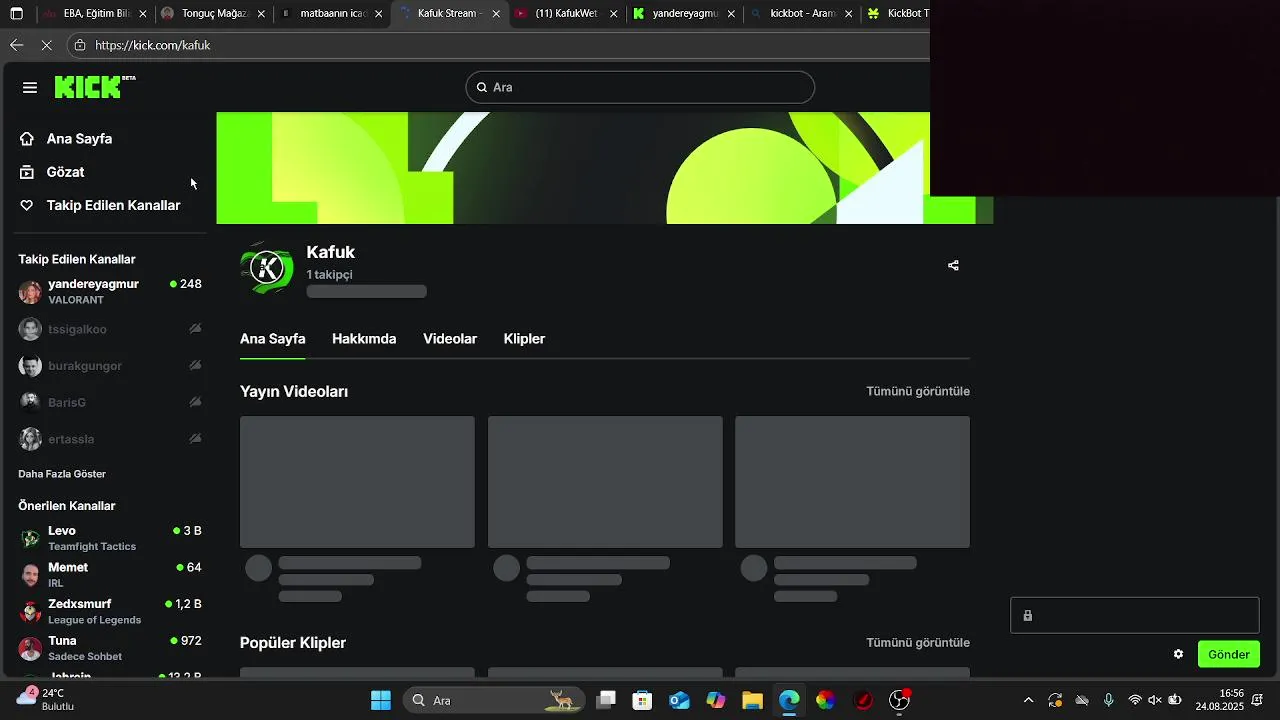Open ertassla offline channel

(x=110, y=439)
